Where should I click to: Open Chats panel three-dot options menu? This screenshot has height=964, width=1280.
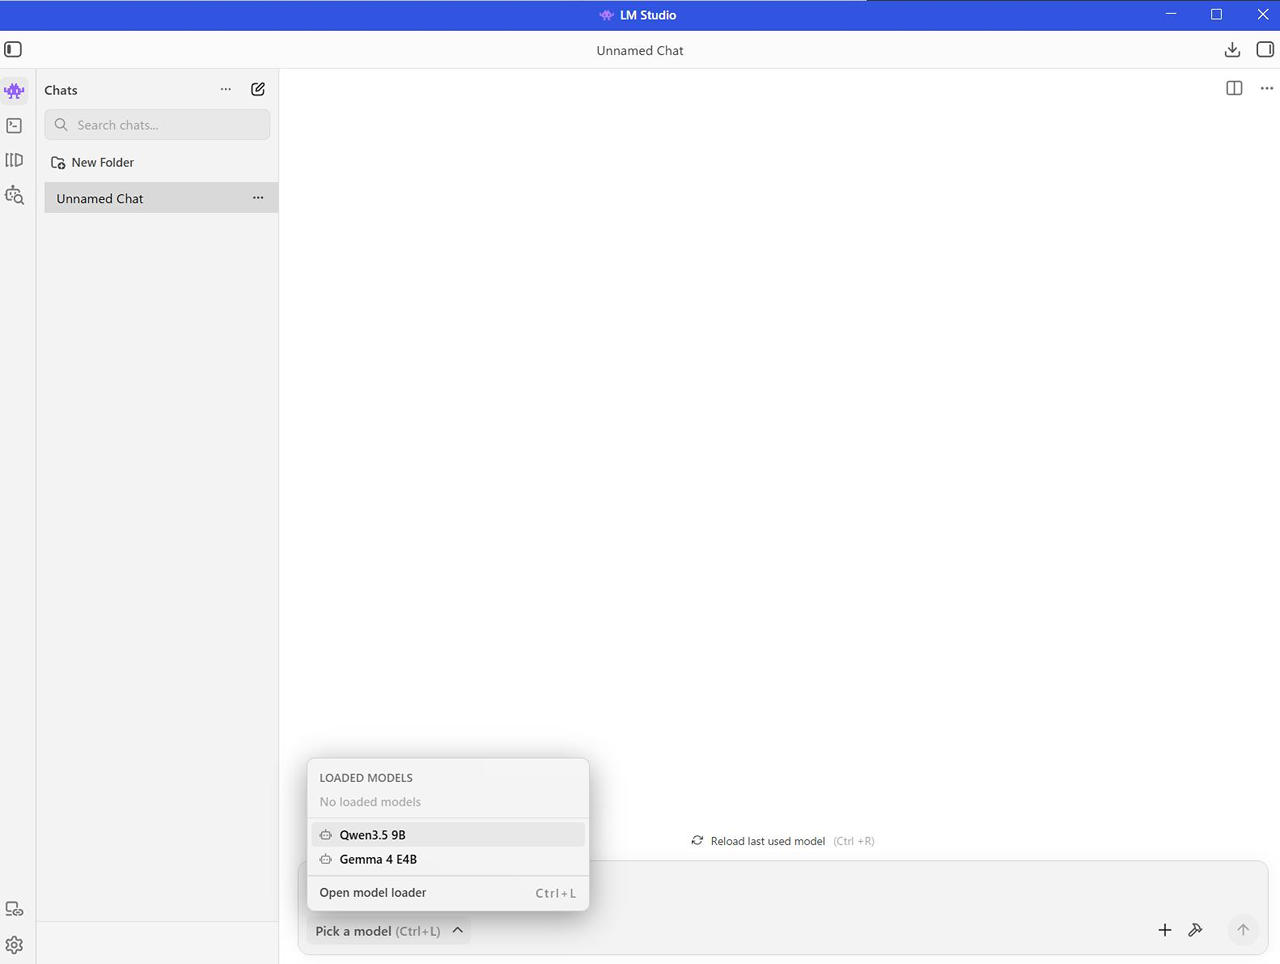226,89
